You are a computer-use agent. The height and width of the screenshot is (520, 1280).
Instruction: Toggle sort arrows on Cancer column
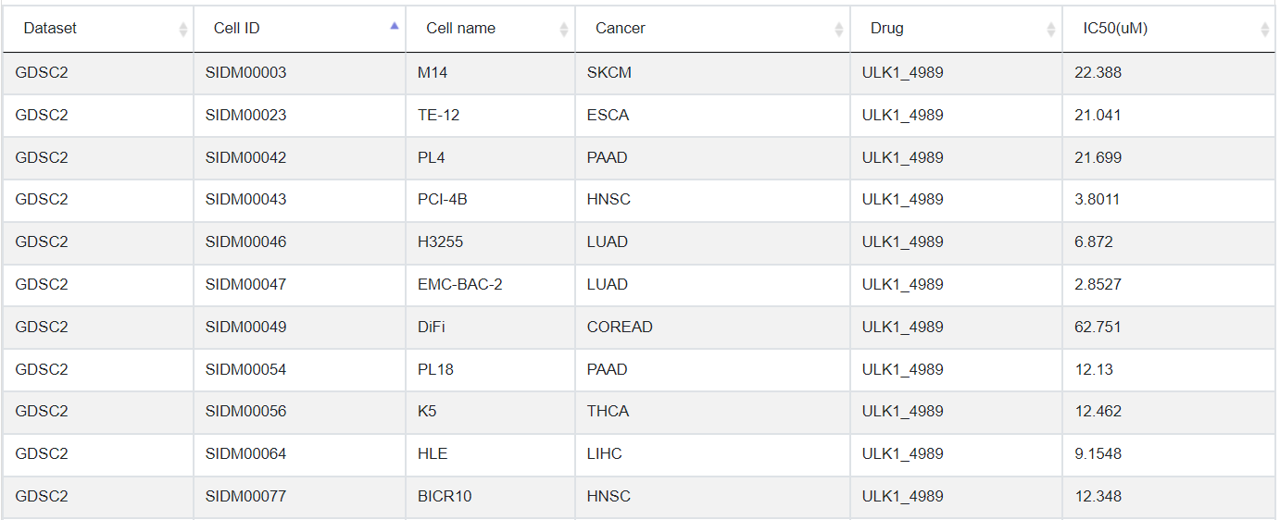[x=839, y=30]
